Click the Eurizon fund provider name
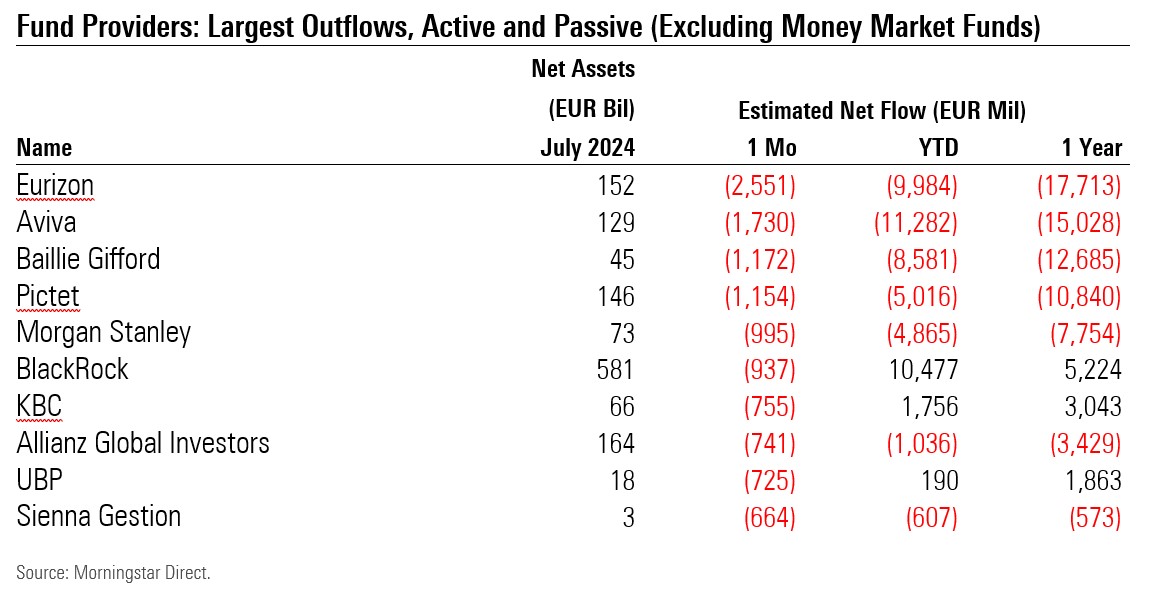Viewport: 1157px width, 611px height. (55, 185)
